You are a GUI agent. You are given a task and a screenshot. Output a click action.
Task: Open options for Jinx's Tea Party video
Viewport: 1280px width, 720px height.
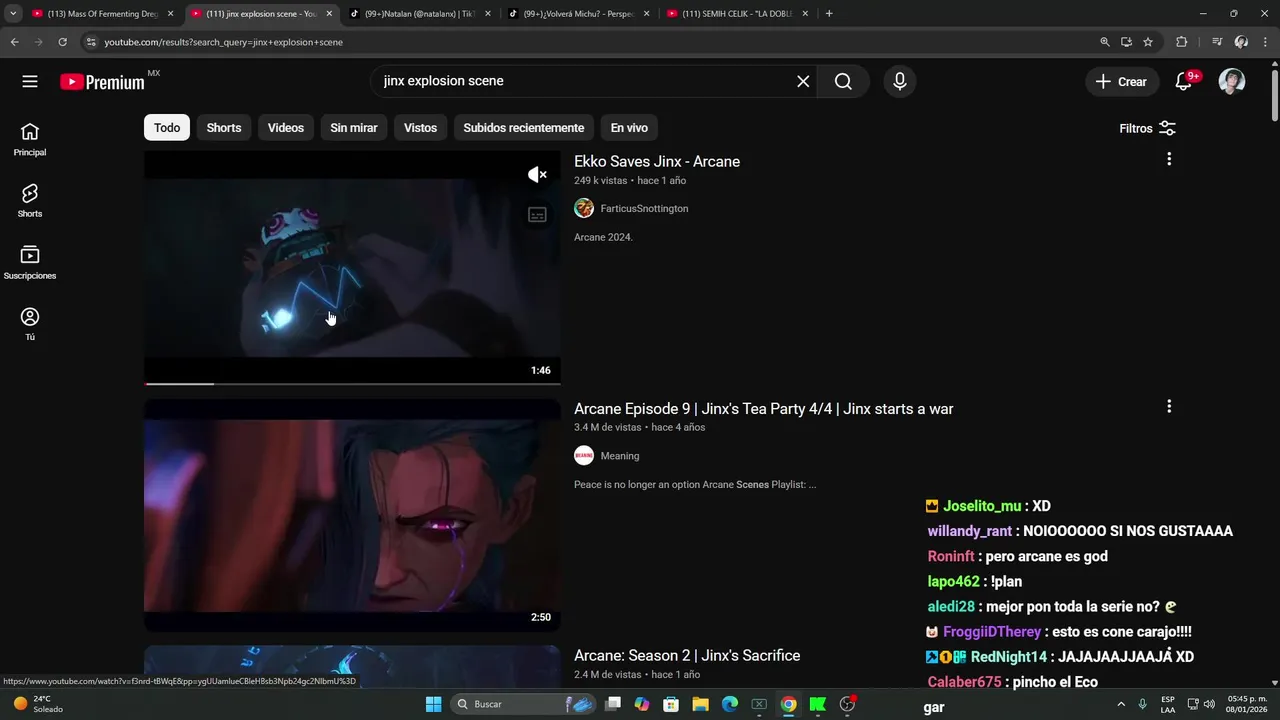pos(1169,406)
